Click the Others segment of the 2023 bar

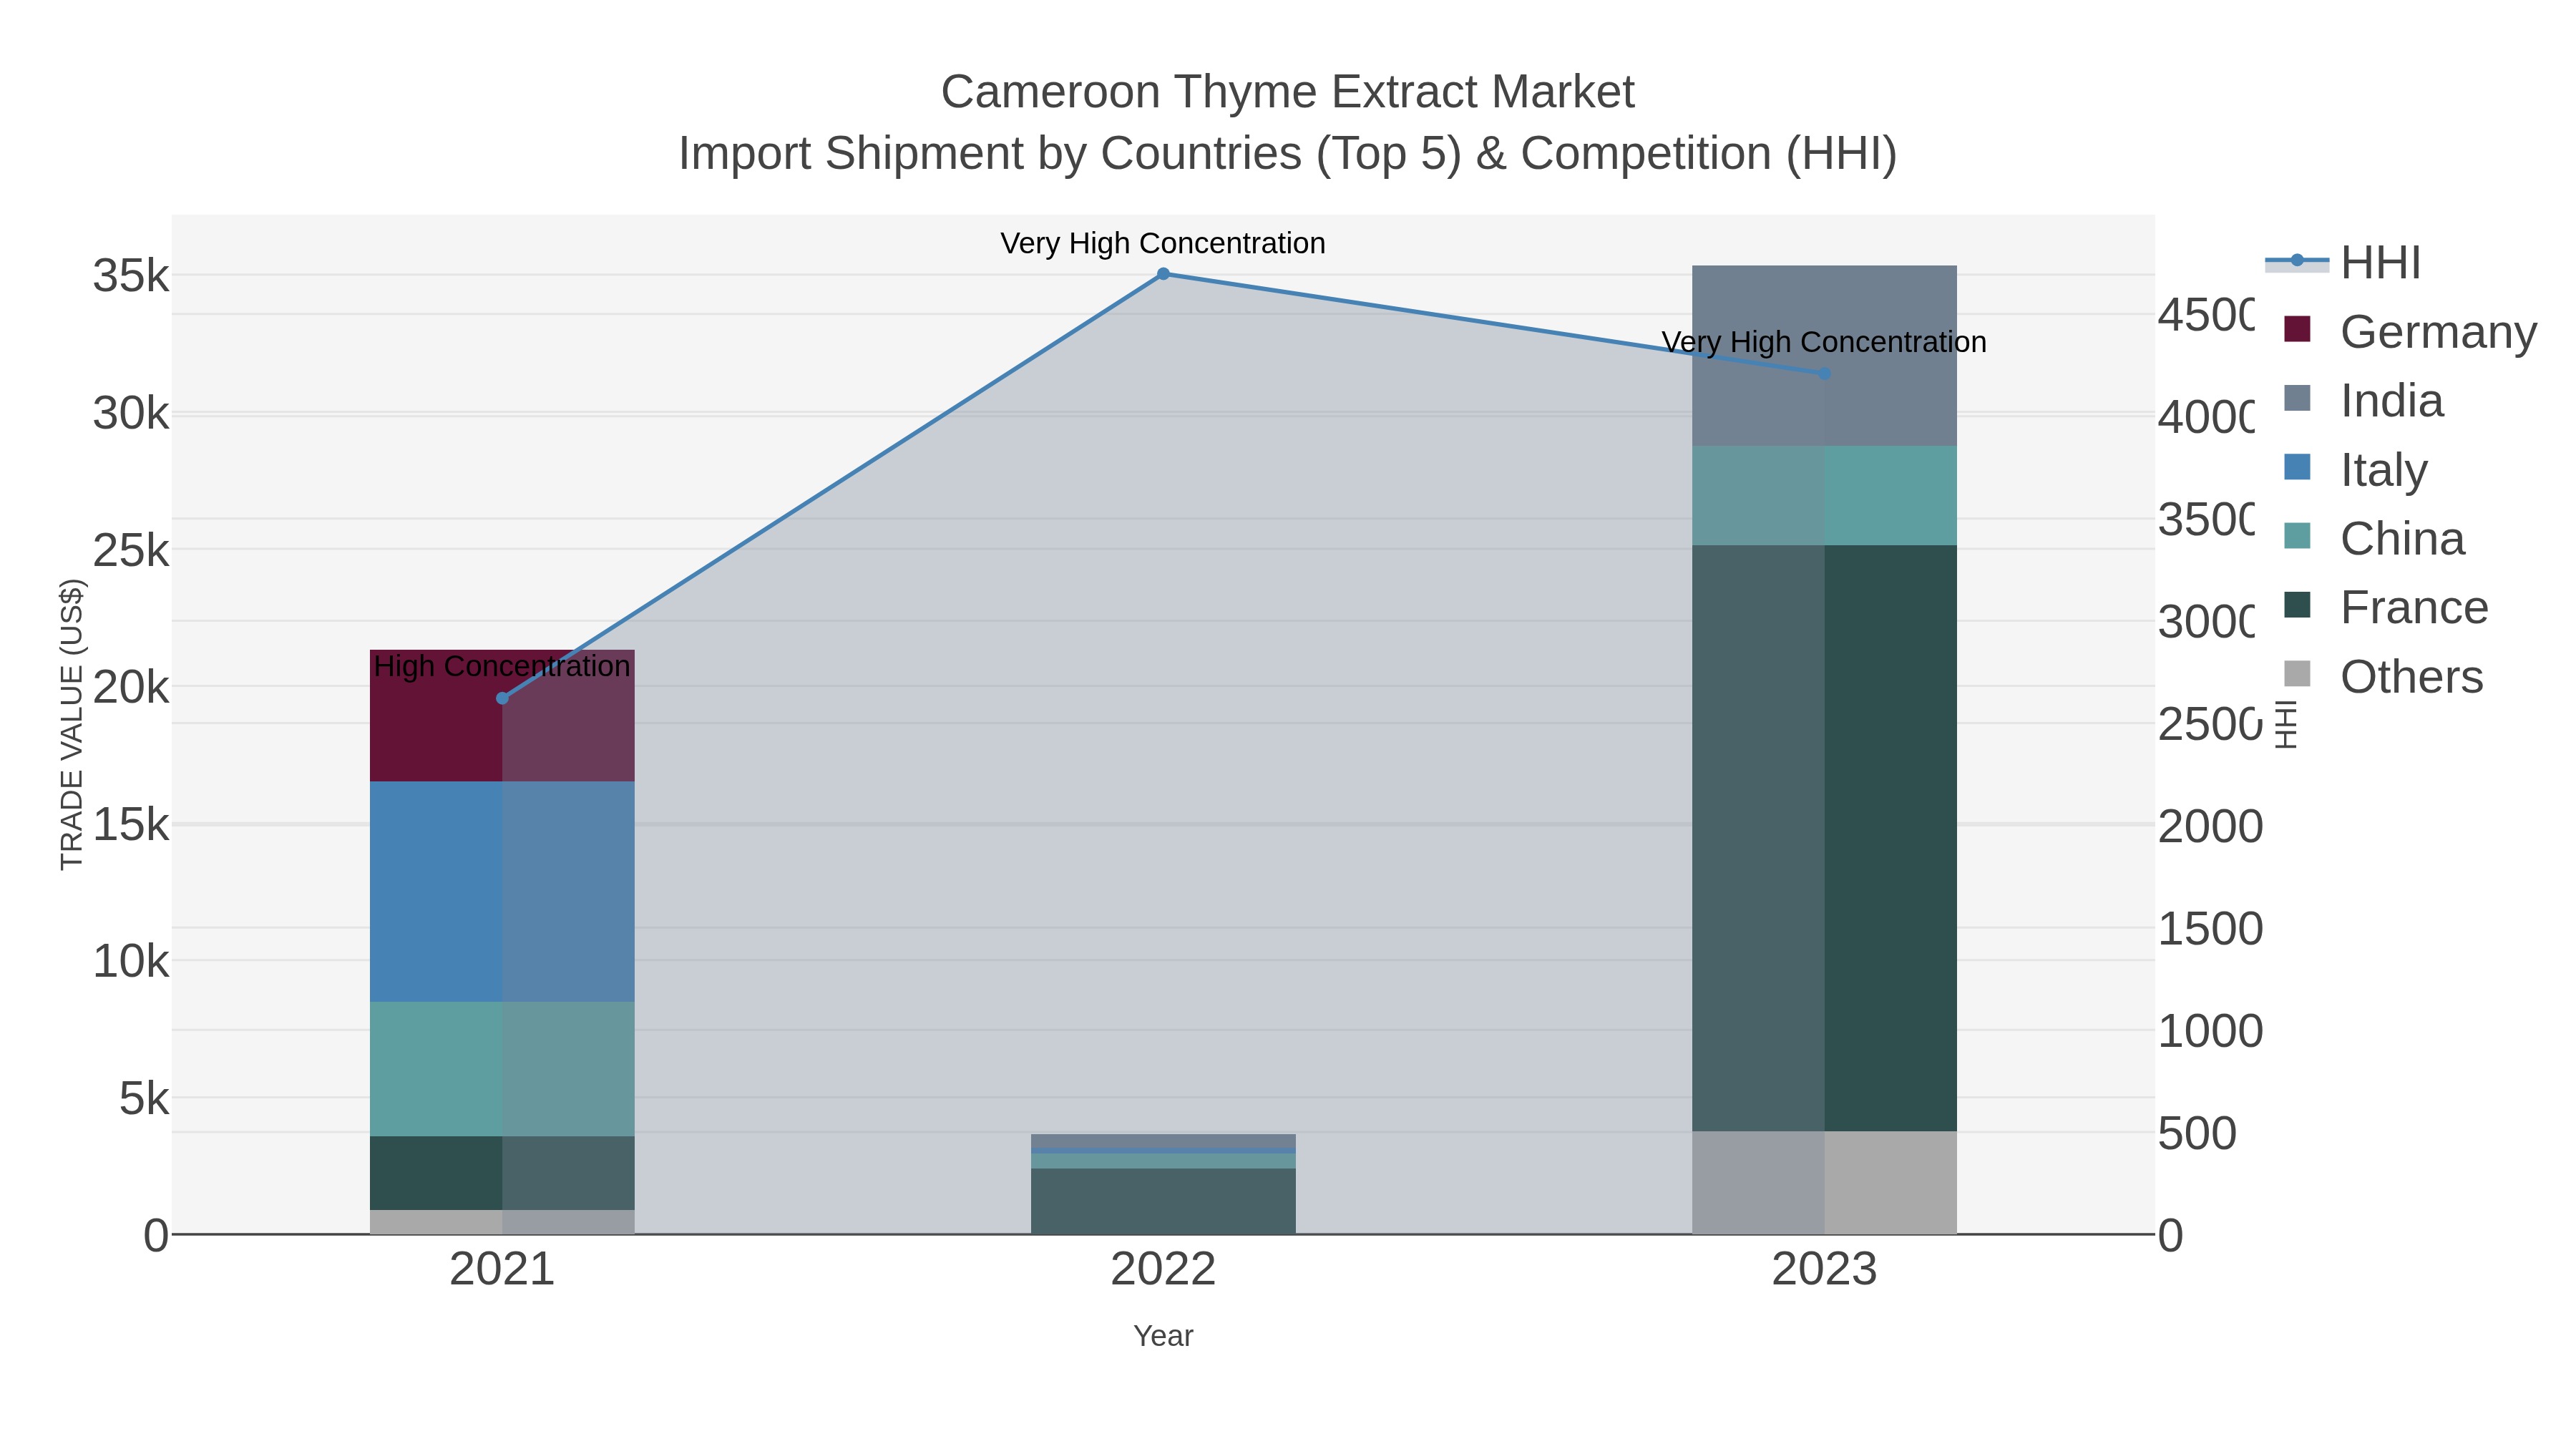(1824, 1182)
